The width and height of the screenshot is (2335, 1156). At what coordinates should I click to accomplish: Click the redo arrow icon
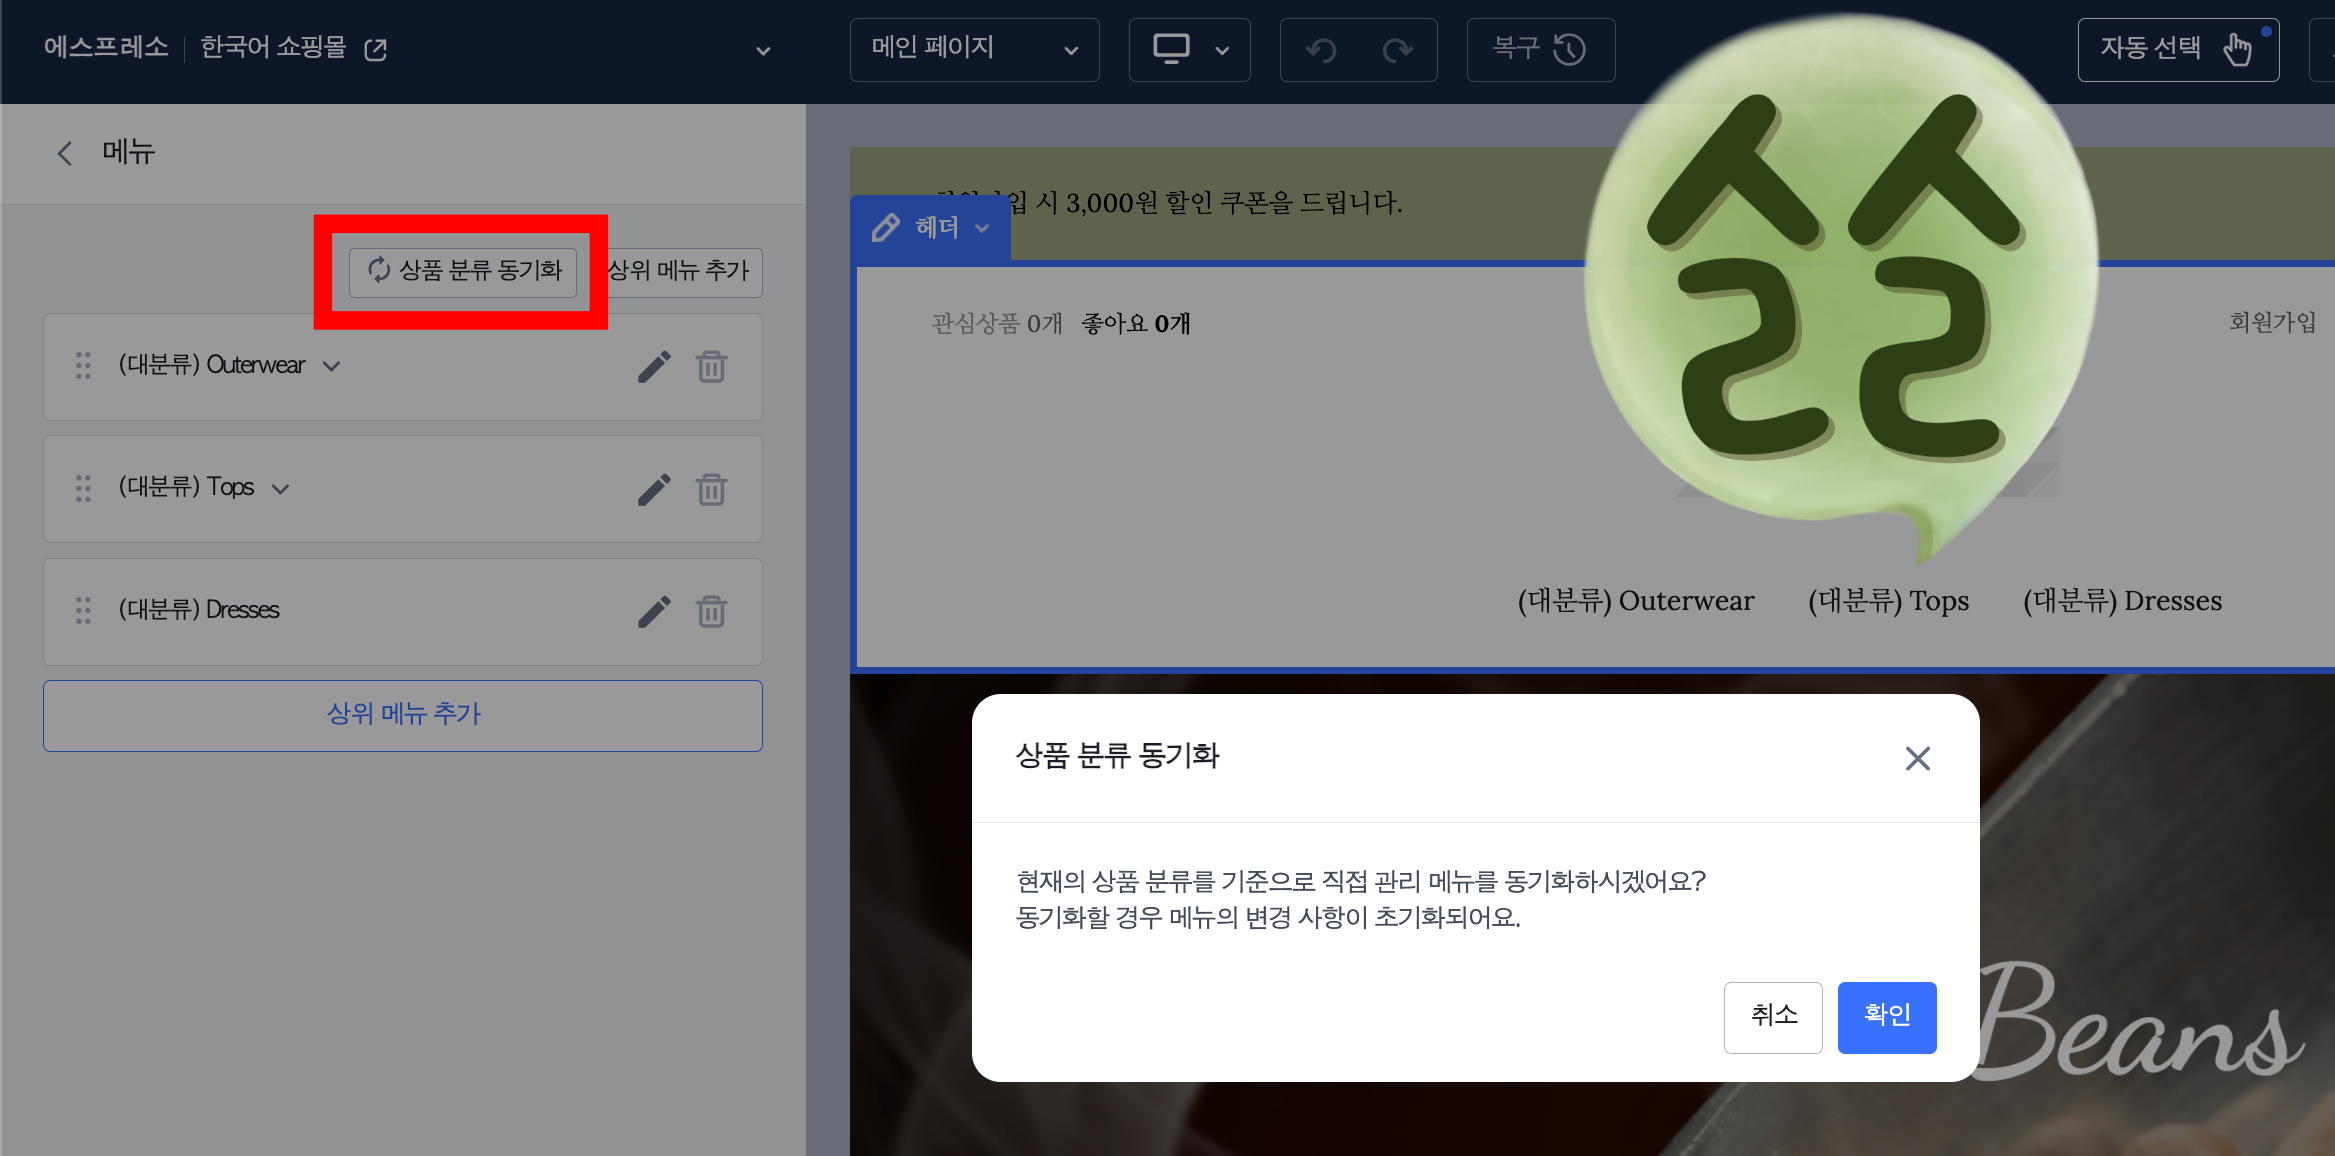(1397, 49)
